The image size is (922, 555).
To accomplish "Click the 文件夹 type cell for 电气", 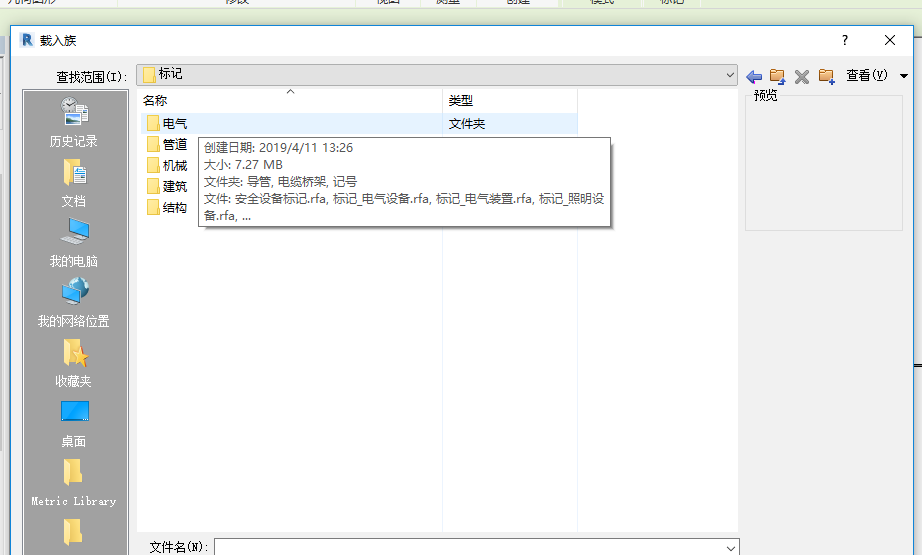I will 467,123.
